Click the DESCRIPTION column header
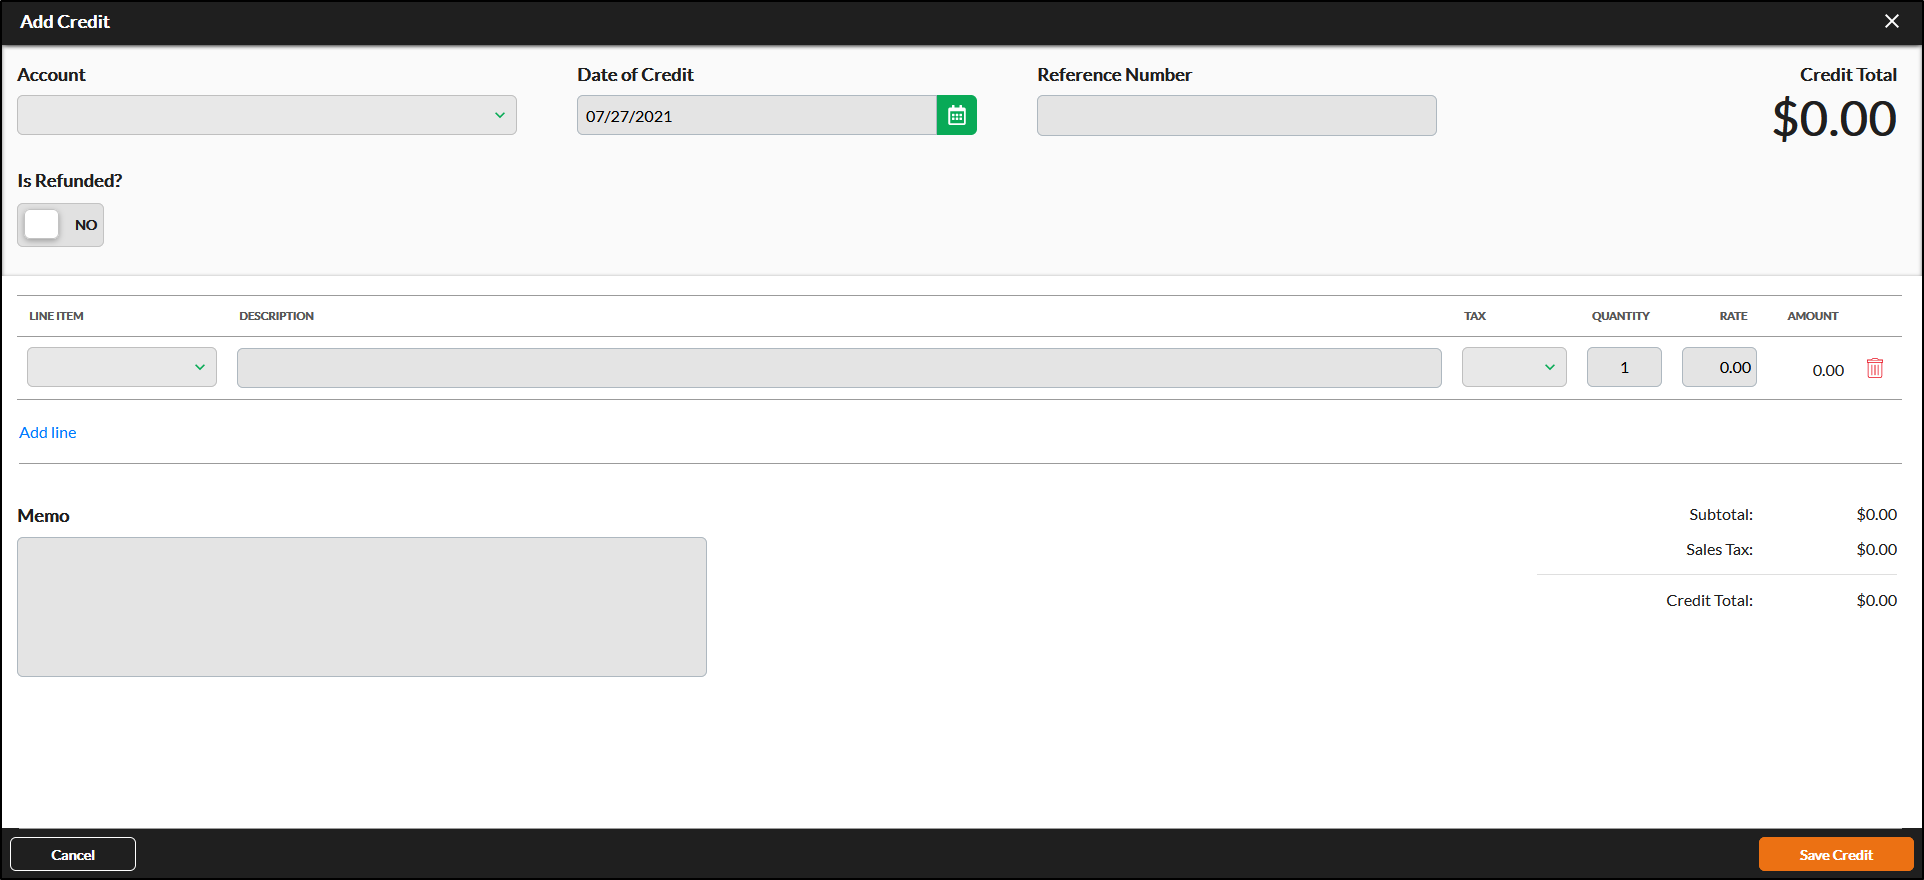The image size is (1924, 880). pyautogui.click(x=276, y=316)
